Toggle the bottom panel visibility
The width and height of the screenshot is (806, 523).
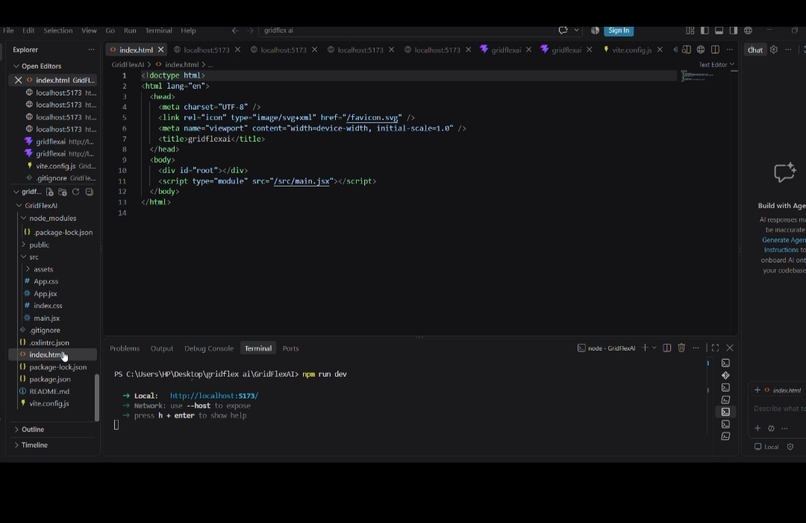point(719,30)
